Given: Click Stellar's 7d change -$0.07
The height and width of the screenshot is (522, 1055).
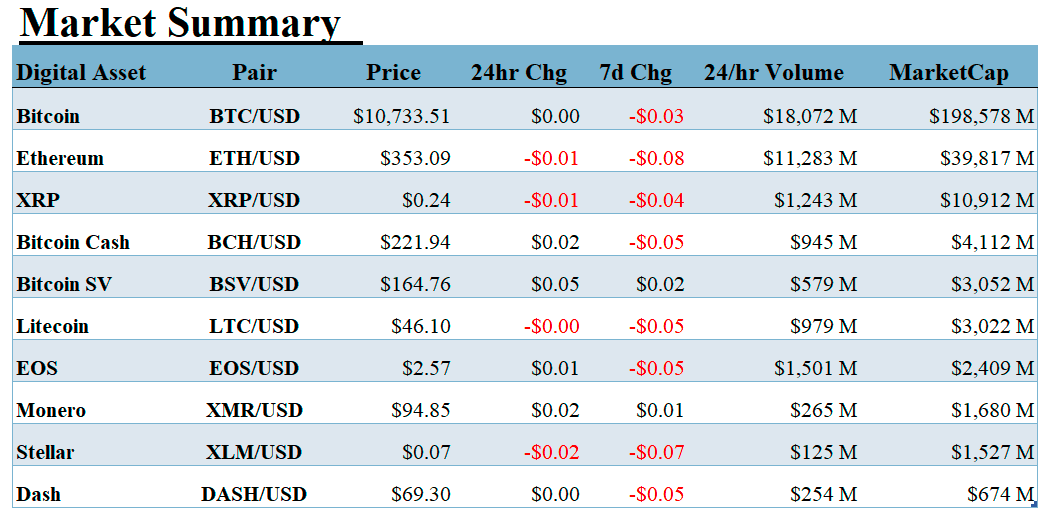Looking at the screenshot, I should coord(657,452).
